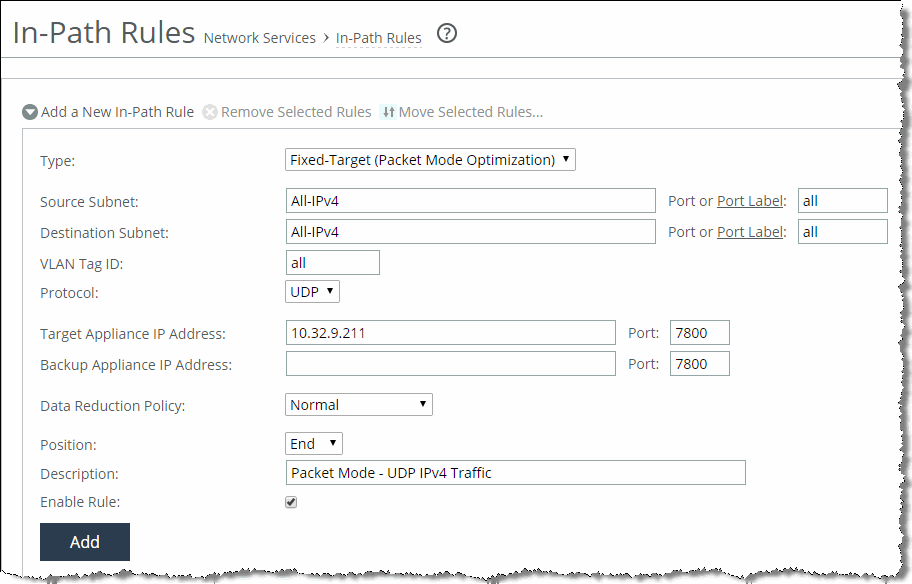The width and height of the screenshot is (912, 584).
Task: Click the X icon for Remove Selected Rules
Action: coord(209,111)
